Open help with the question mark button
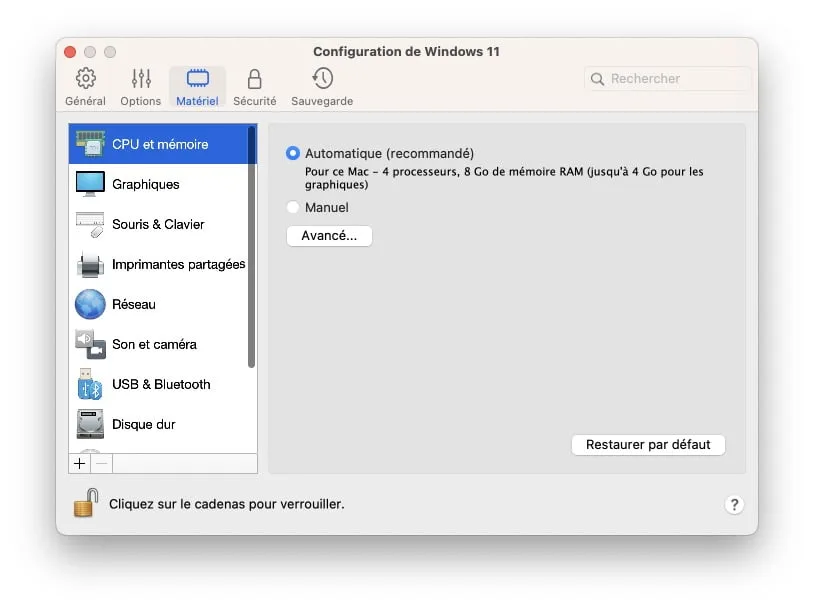814x609 pixels. [734, 505]
